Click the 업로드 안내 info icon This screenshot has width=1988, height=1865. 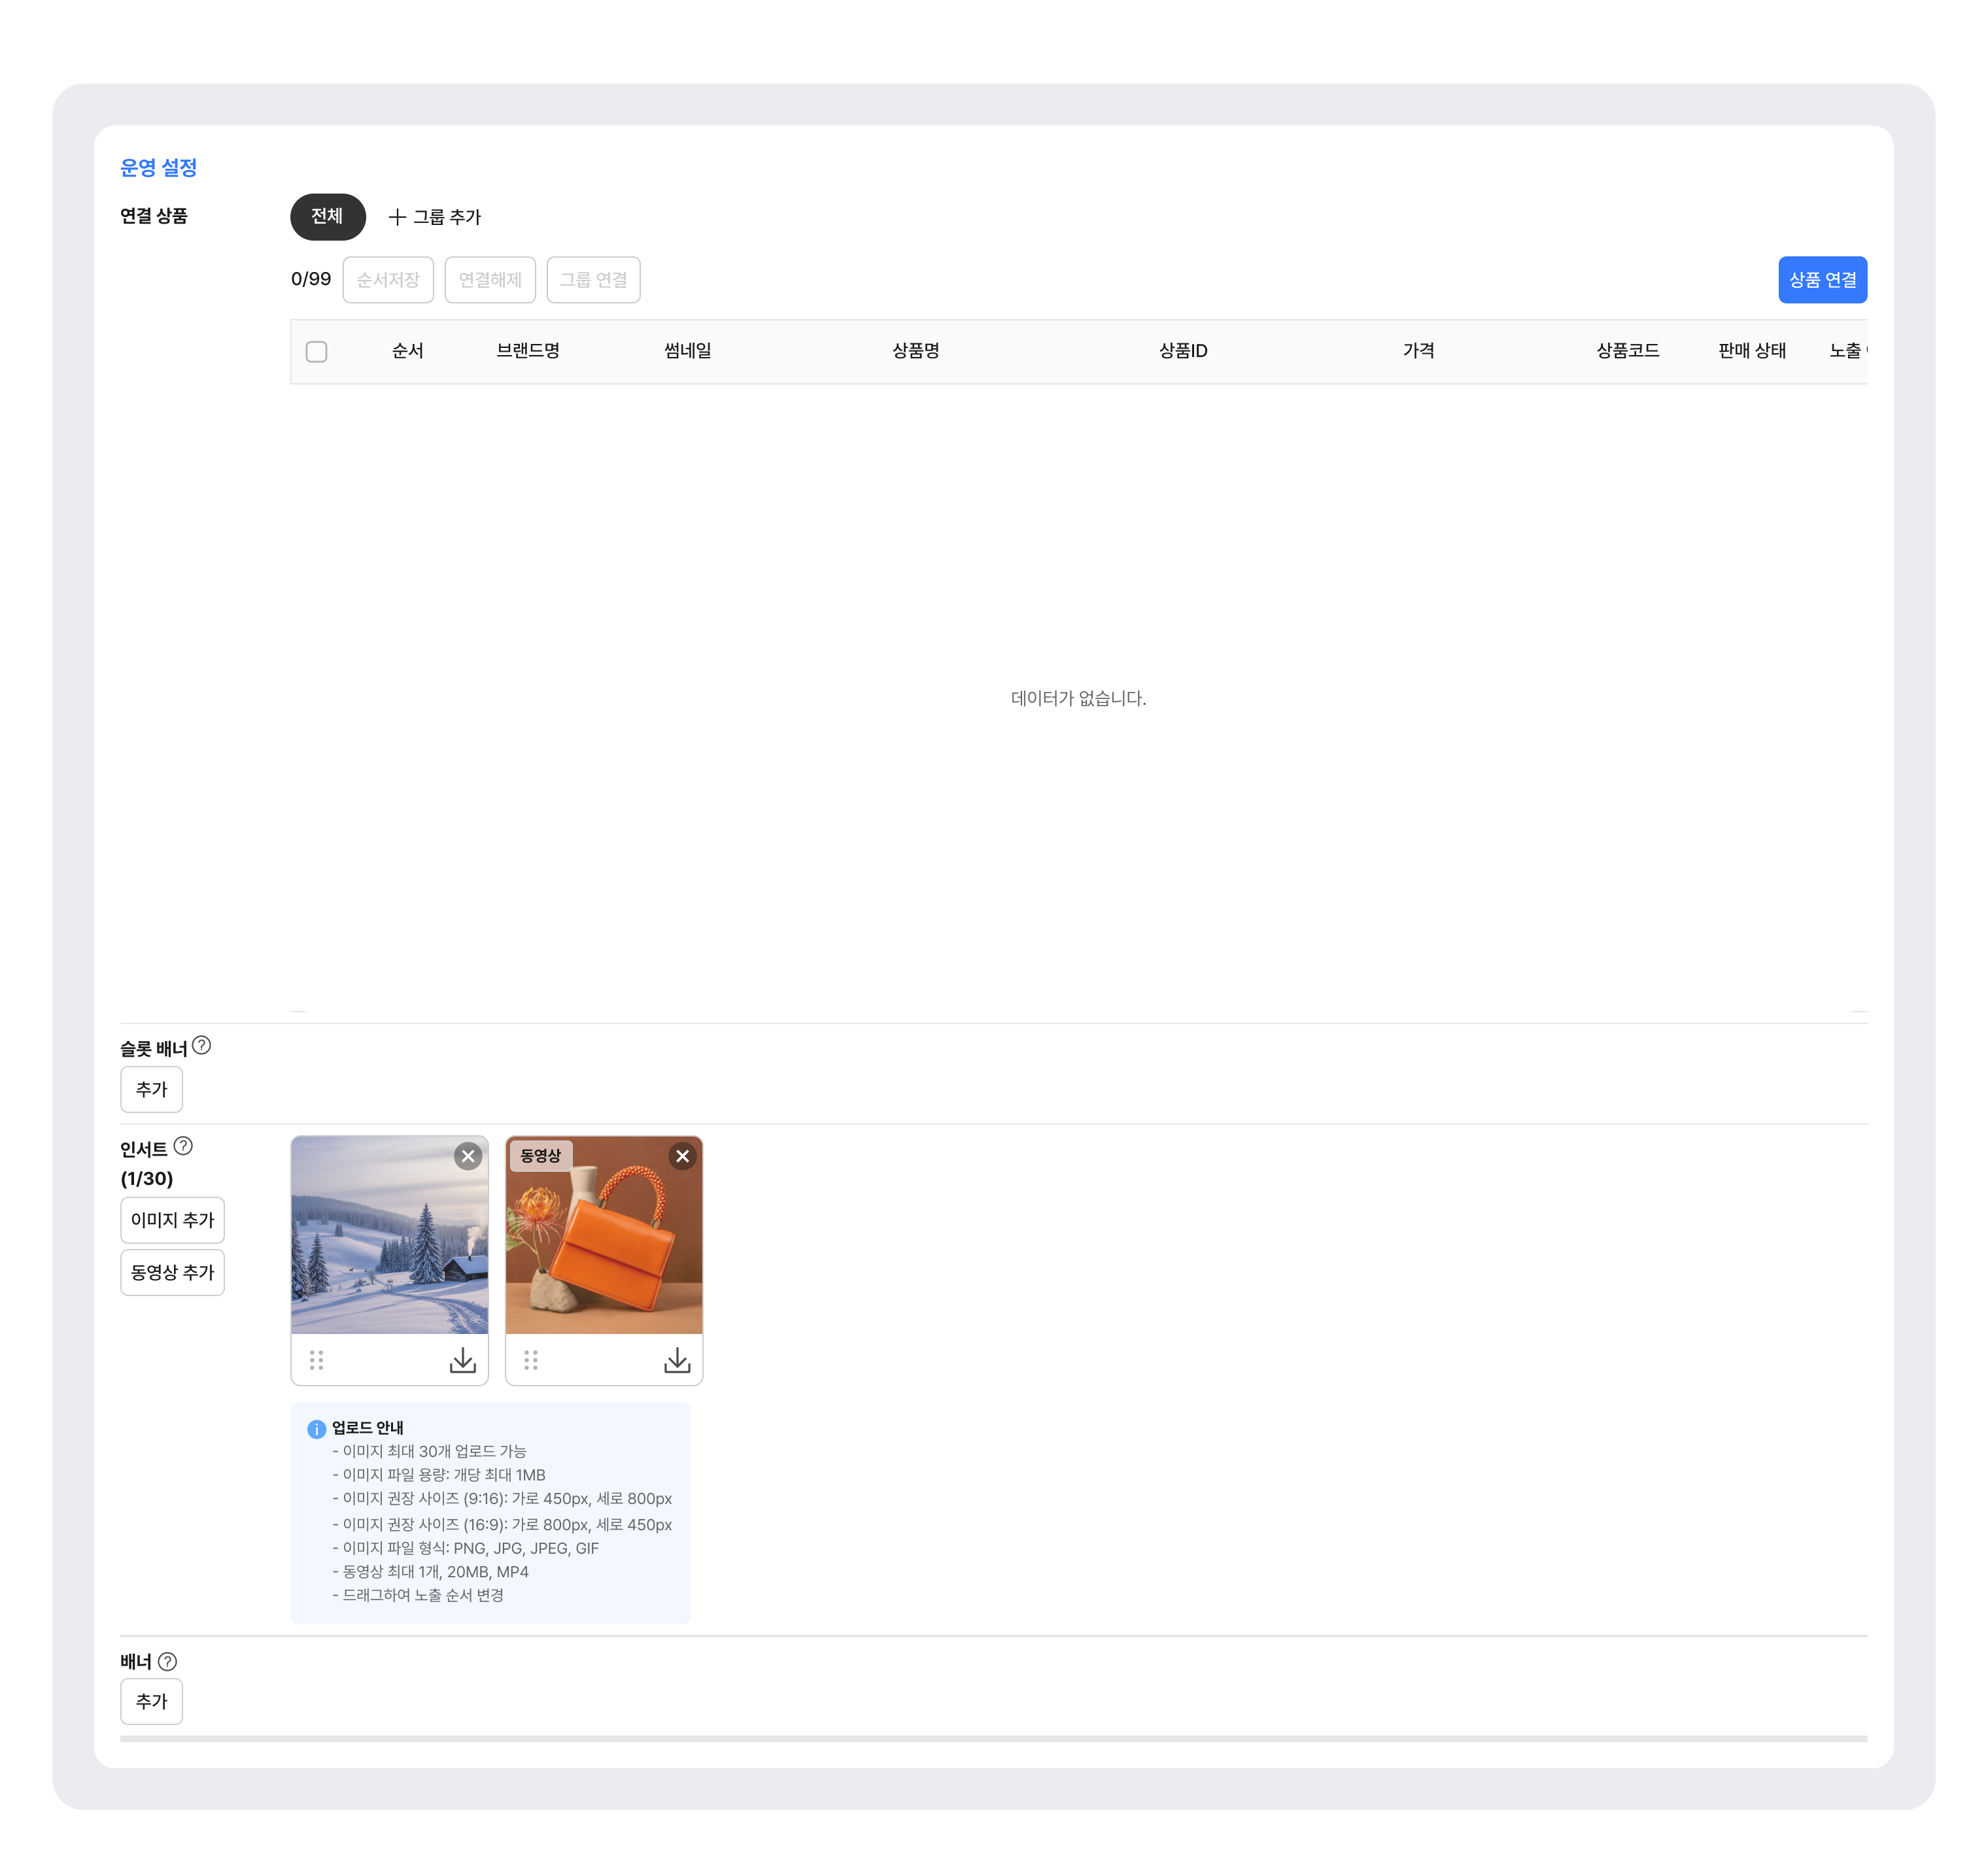coord(316,1428)
